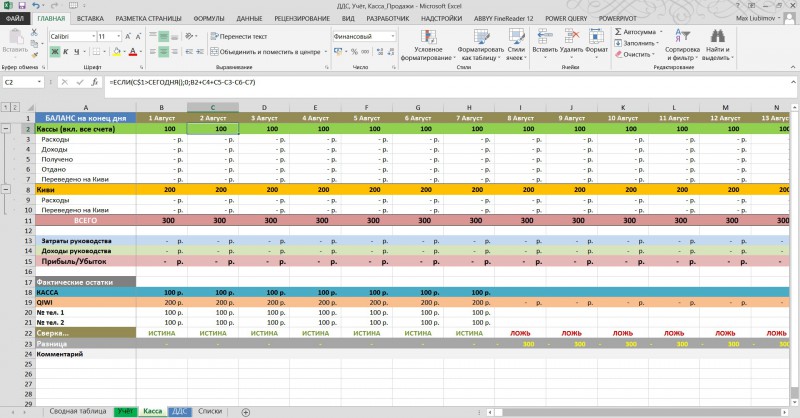Apply percent style with the % icon
Image resolution: width=800 pixels, height=418 pixels.
pos(354,52)
